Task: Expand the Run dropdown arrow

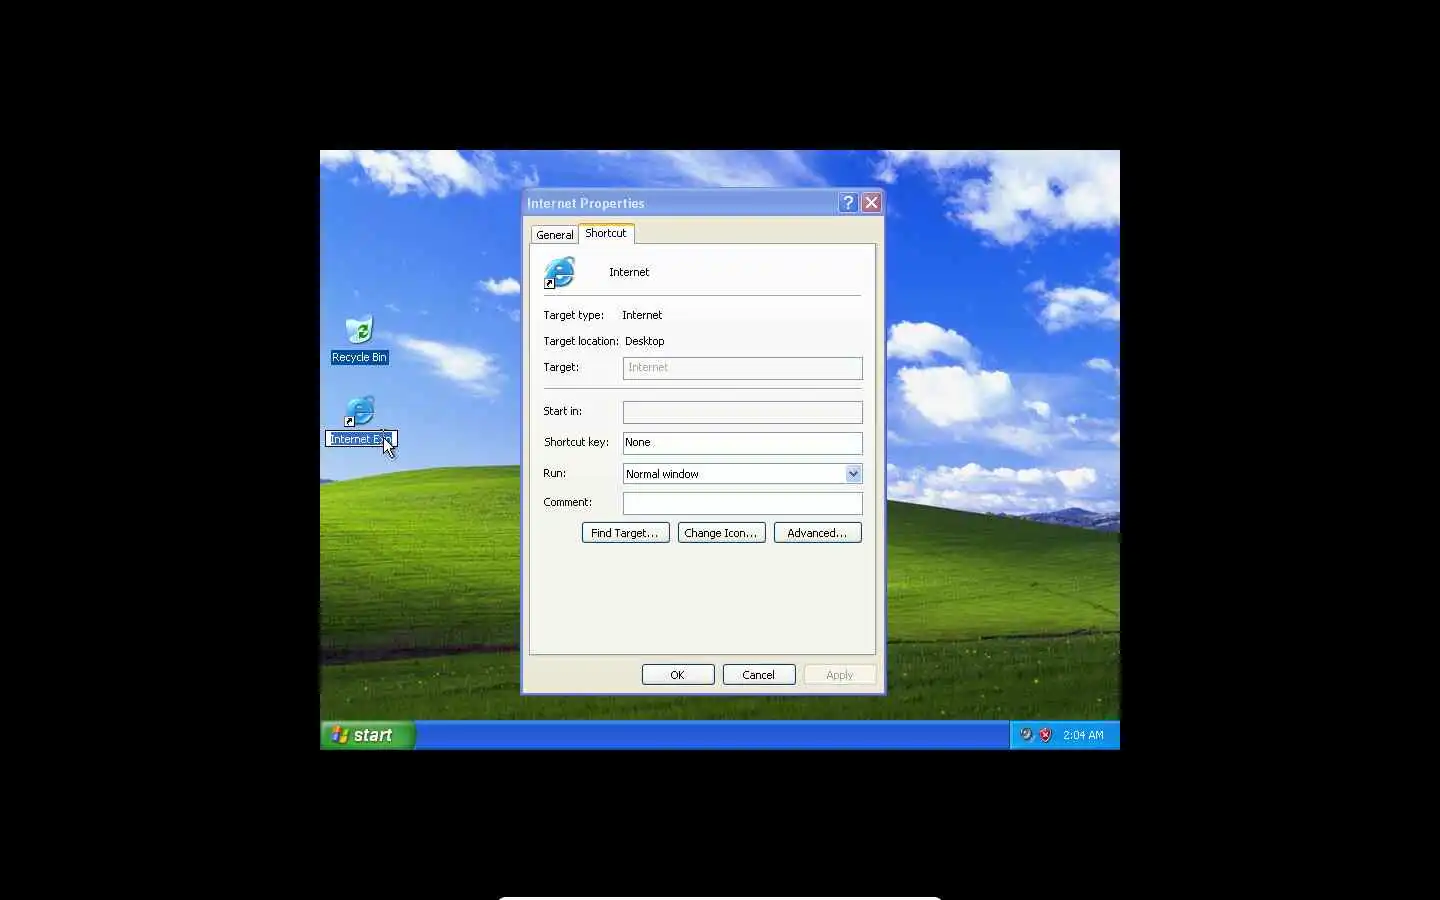Action: coord(853,474)
